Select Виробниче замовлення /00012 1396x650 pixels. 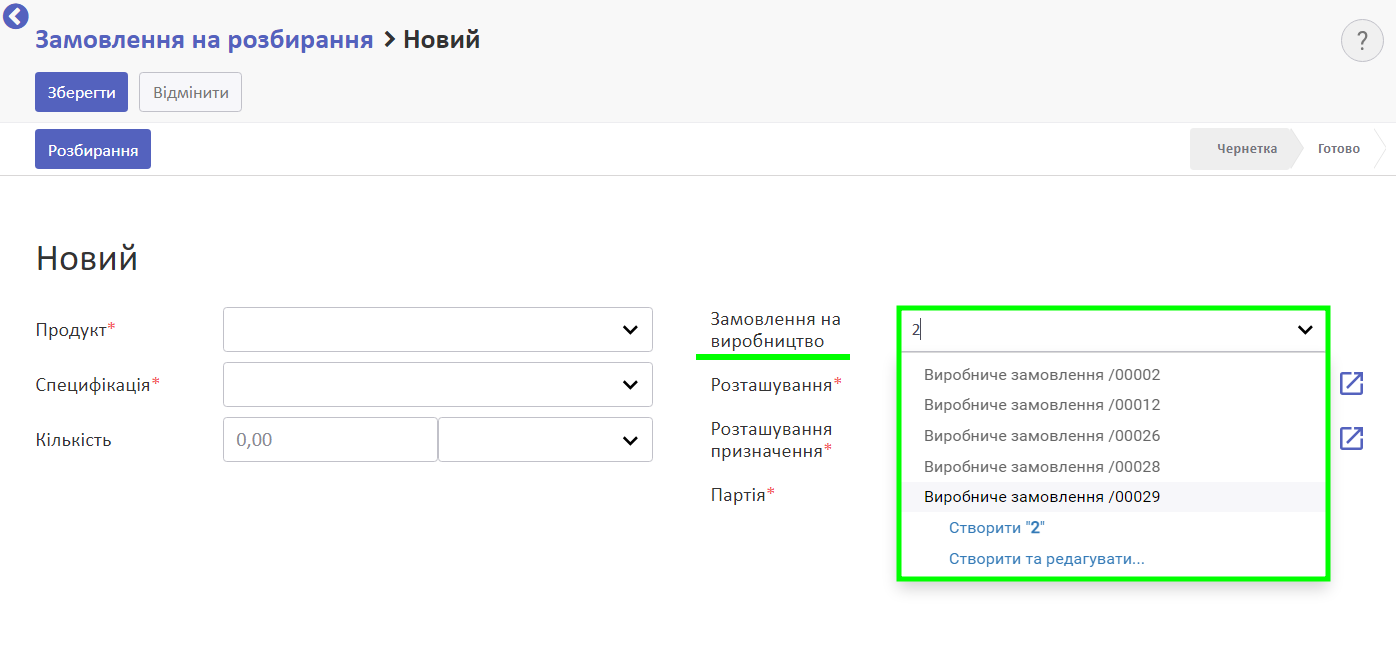coord(1041,405)
